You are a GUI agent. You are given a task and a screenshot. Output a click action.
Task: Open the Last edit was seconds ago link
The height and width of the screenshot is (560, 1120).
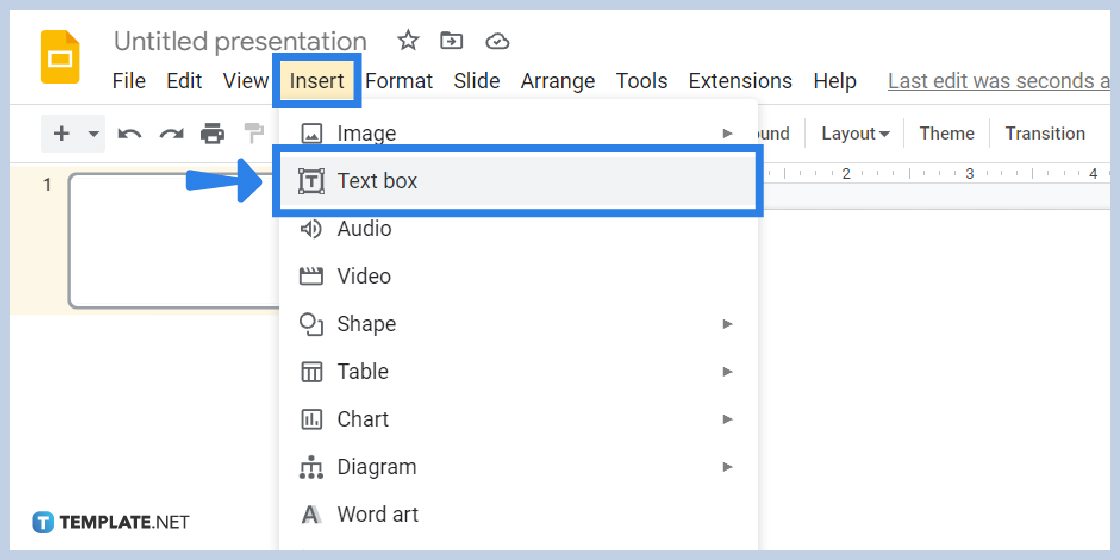click(x=999, y=81)
